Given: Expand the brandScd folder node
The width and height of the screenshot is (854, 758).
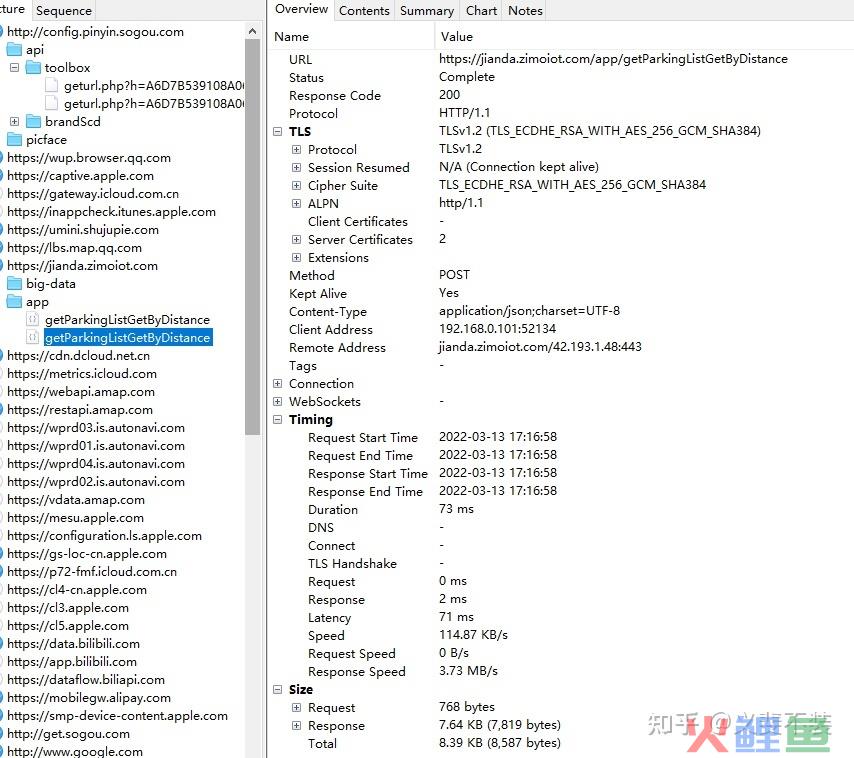Looking at the screenshot, I should [x=15, y=121].
